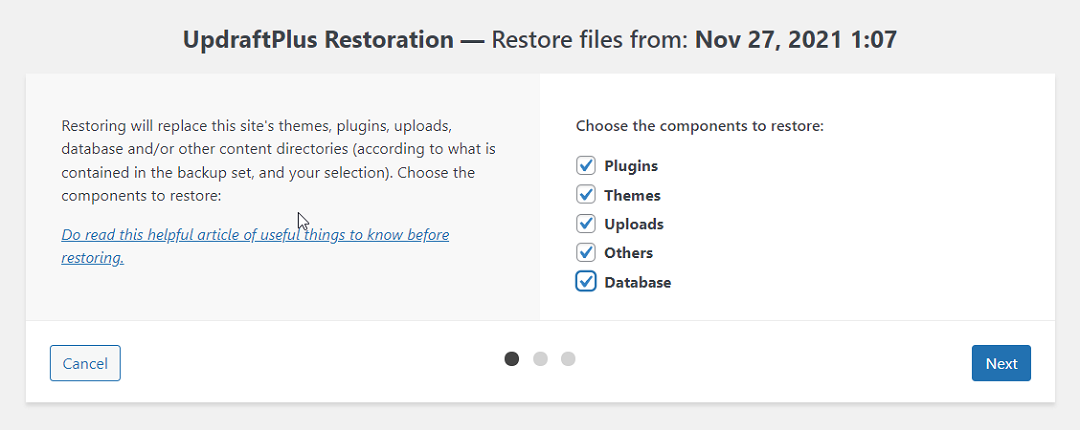This screenshot has height=430, width=1080.
Task: Click the backup date Nov 27, 2021 1:07
Action: [795, 40]
